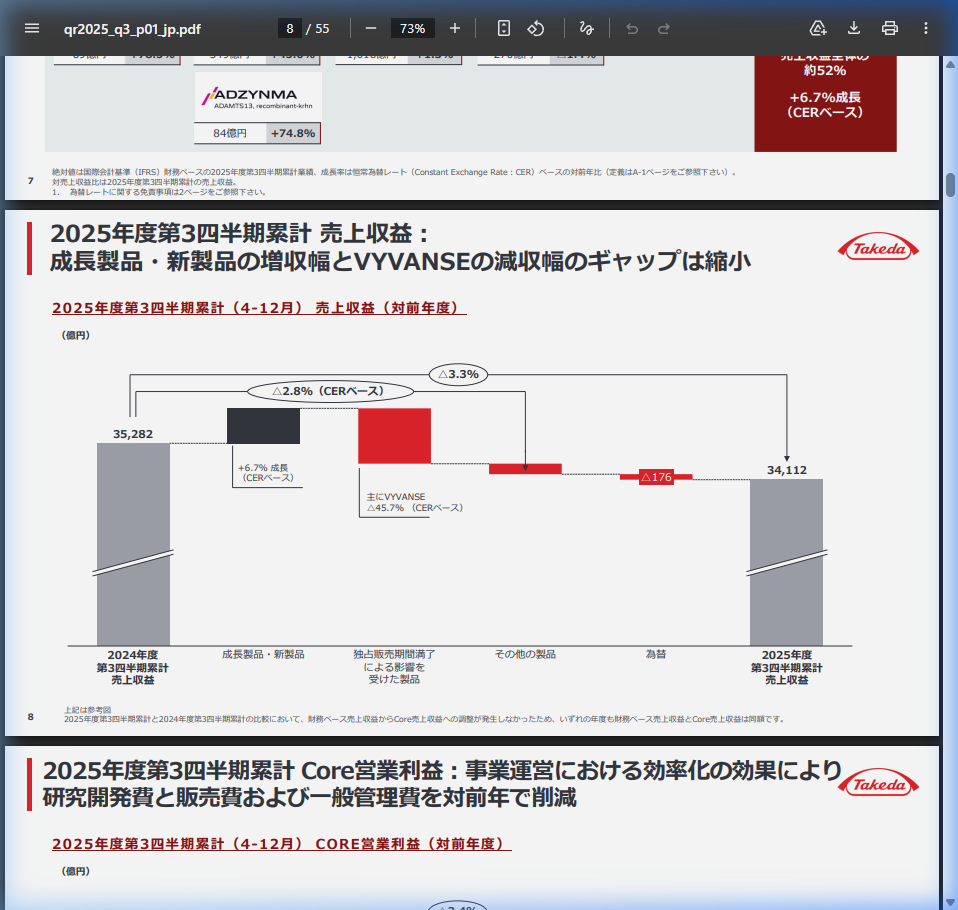
Task: Save the PDF to Google Drive
Action: (x=817, y=28)
